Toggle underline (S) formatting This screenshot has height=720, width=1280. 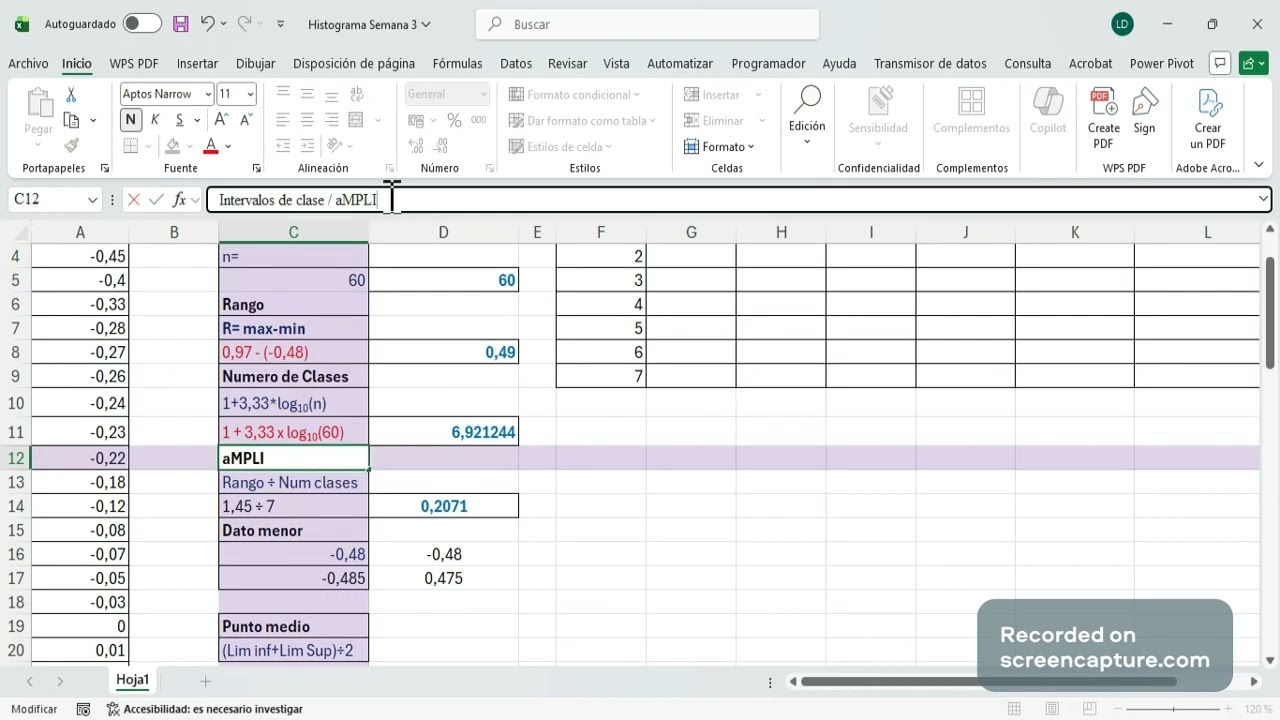180,120
